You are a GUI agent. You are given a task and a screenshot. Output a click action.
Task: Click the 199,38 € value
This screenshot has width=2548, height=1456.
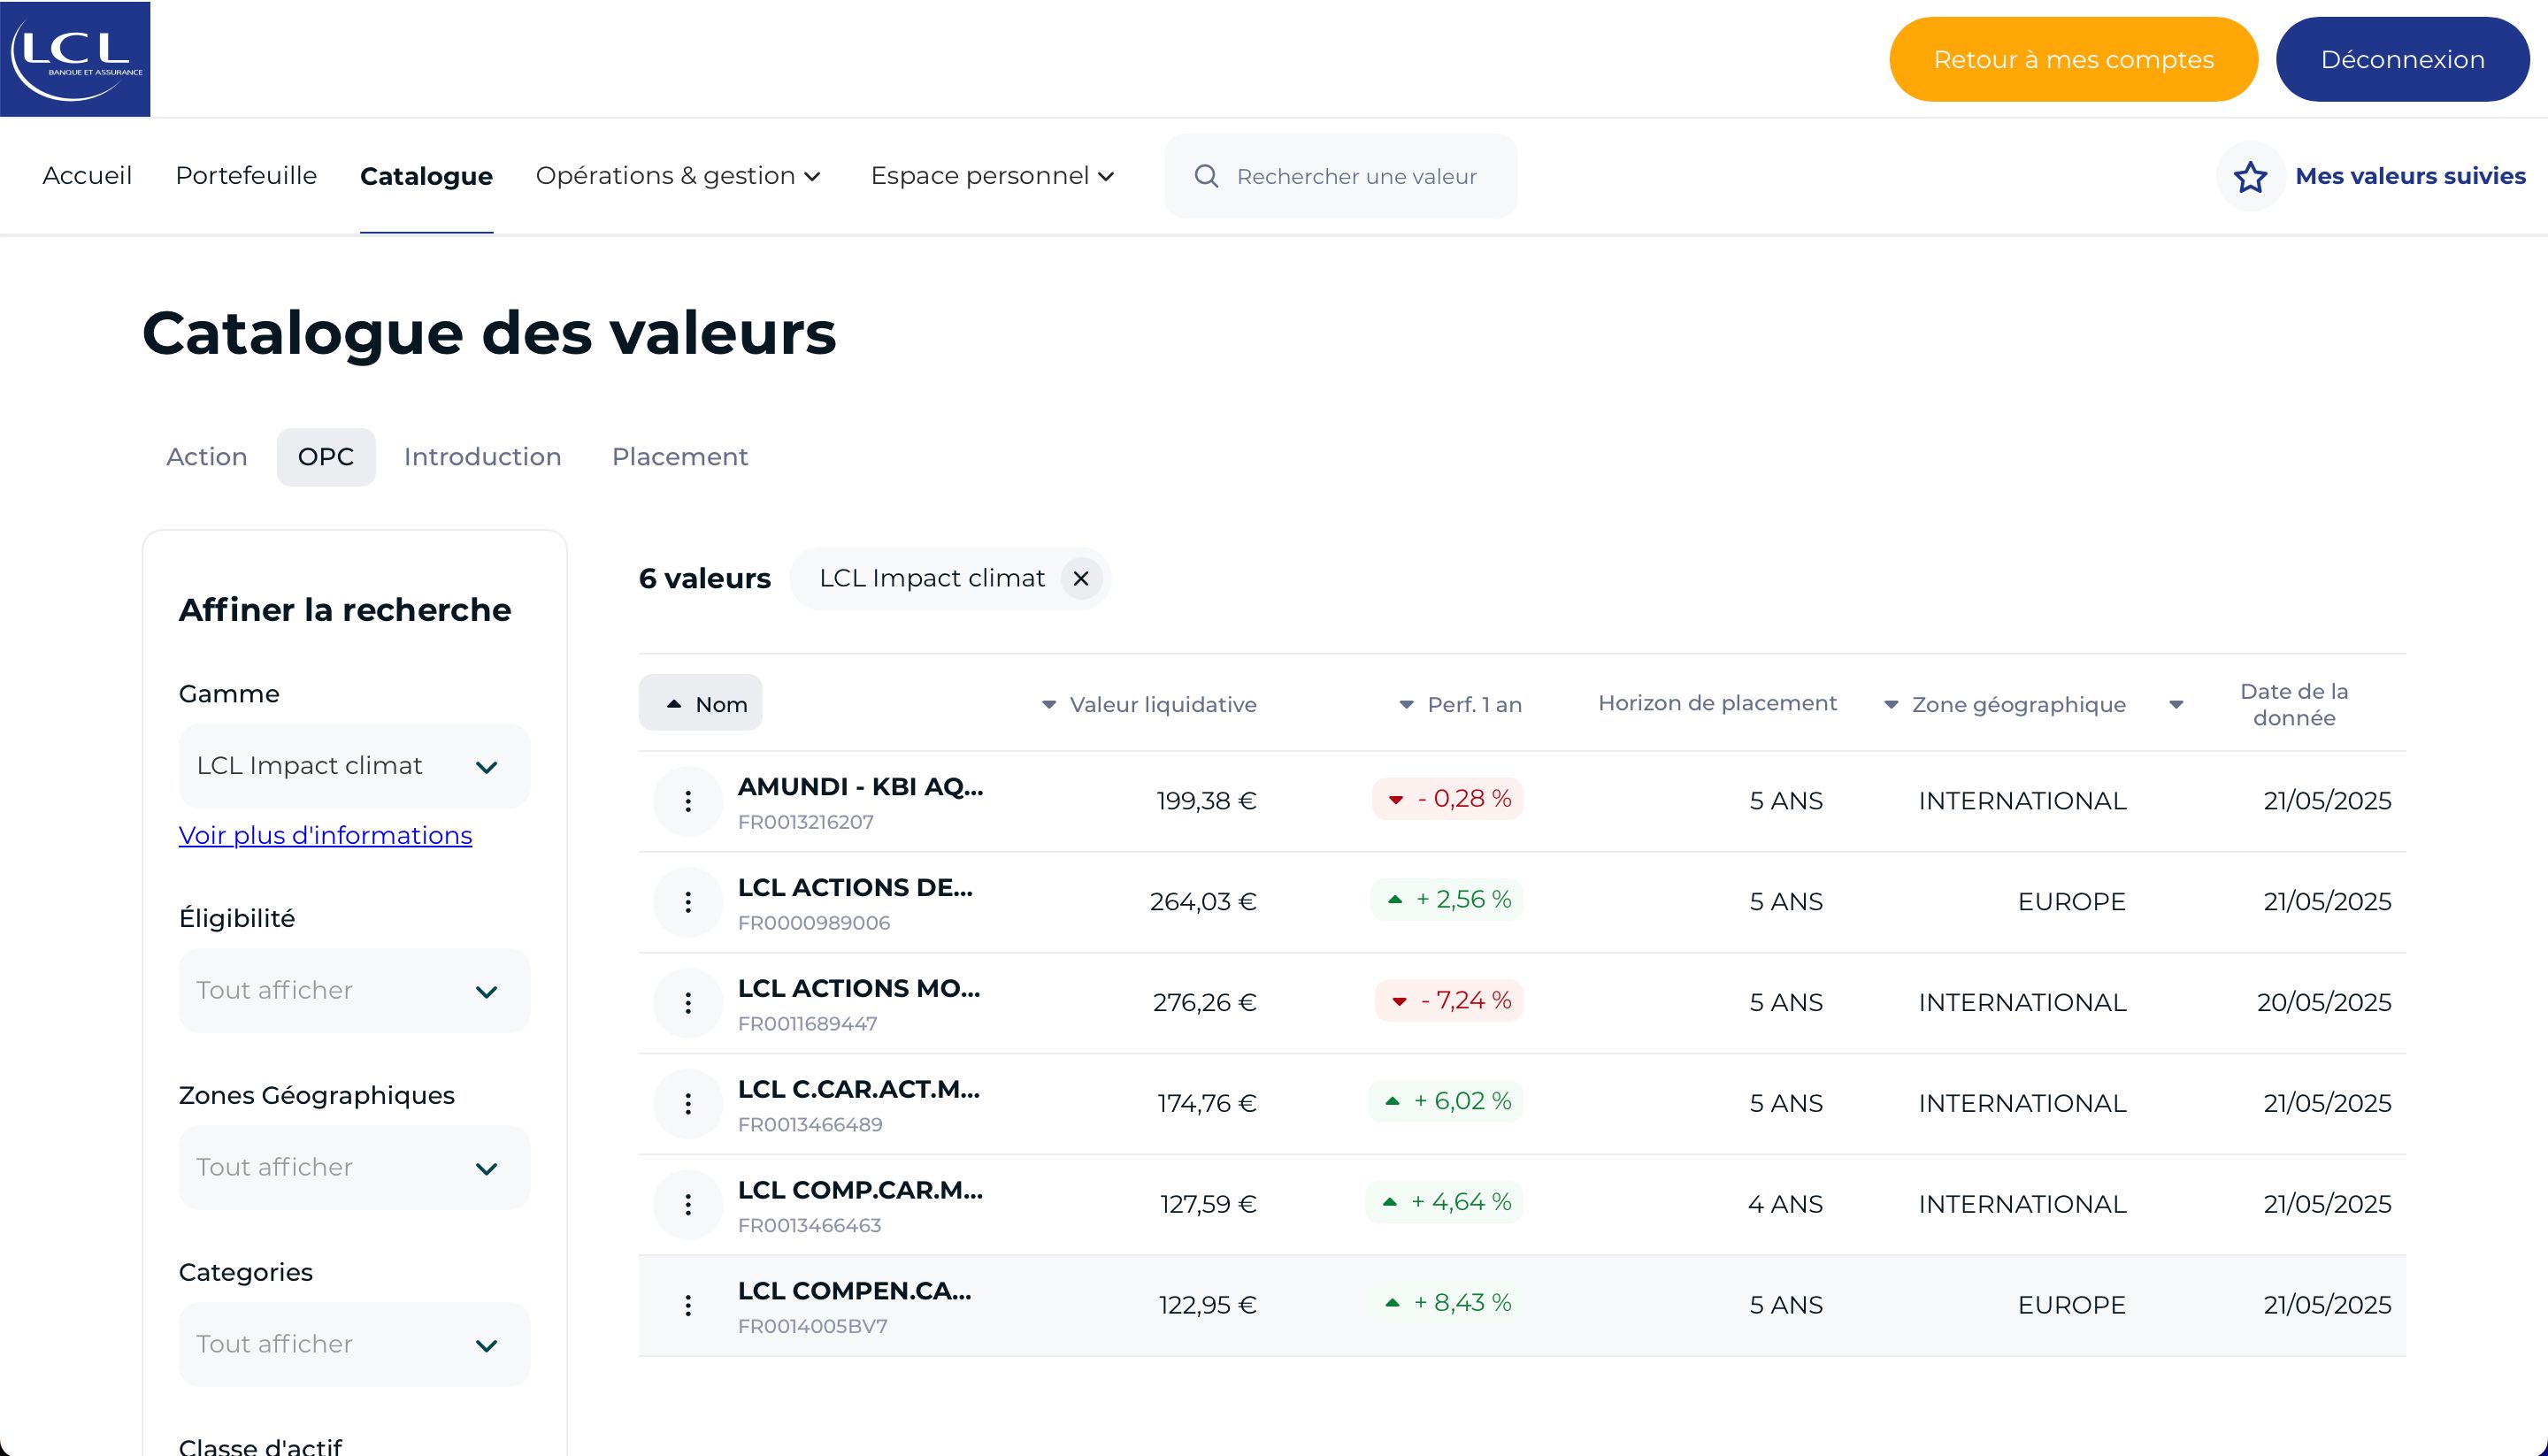coord(1206,801)
